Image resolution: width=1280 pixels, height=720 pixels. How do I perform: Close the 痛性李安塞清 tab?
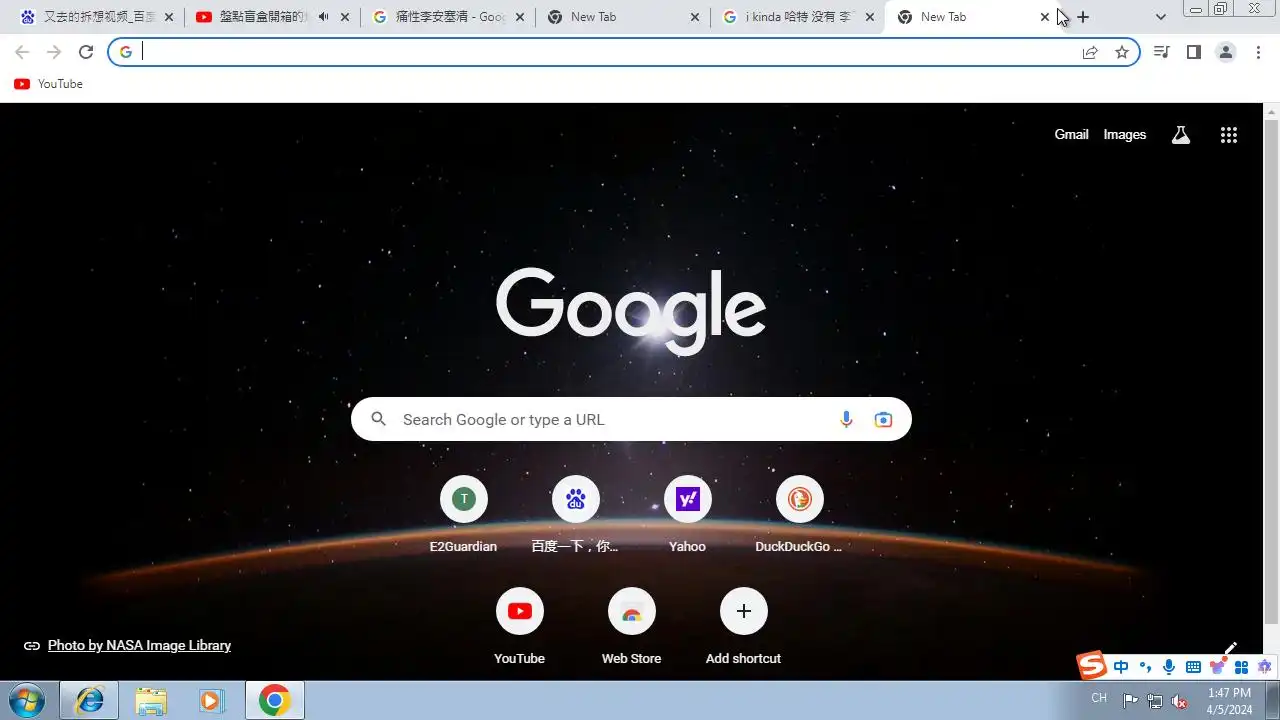pyautogui.click(x=520, y=17)
